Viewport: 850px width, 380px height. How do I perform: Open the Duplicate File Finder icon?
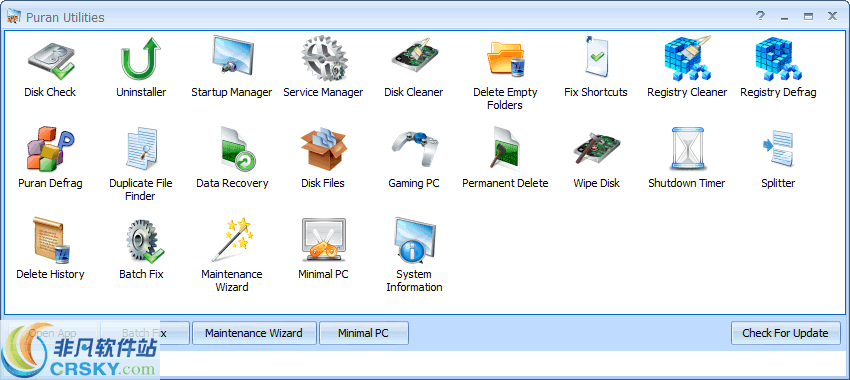[x=141, y=149]
